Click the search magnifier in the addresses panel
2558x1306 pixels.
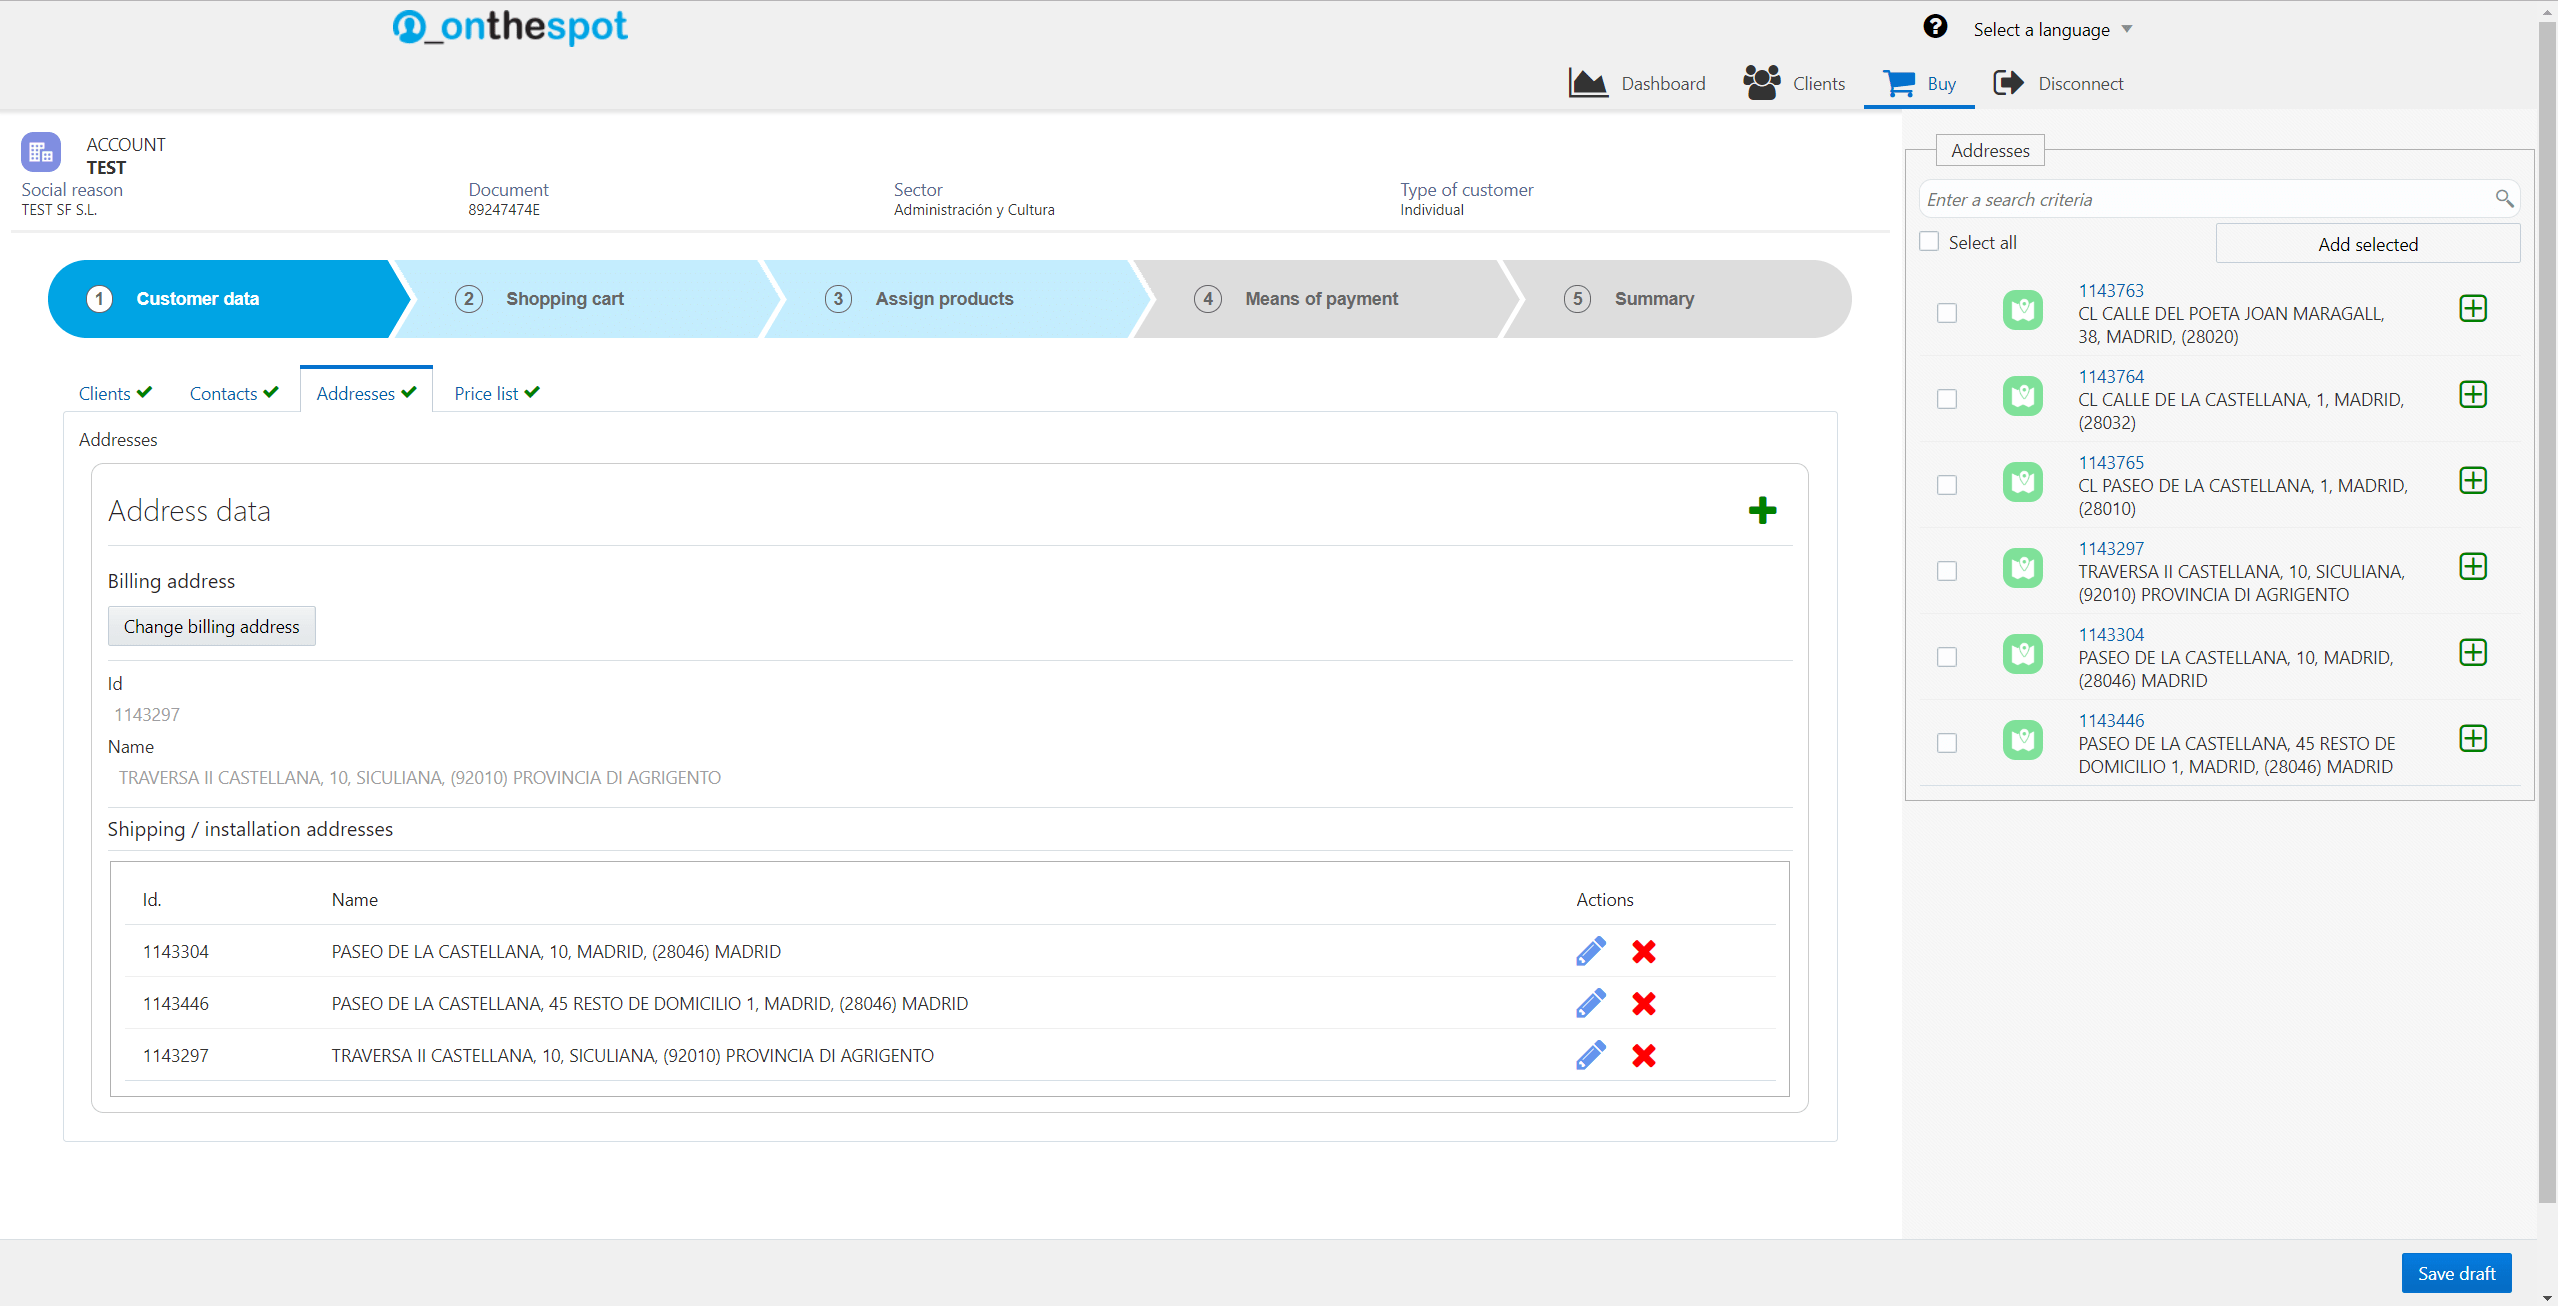[2504, 199]
